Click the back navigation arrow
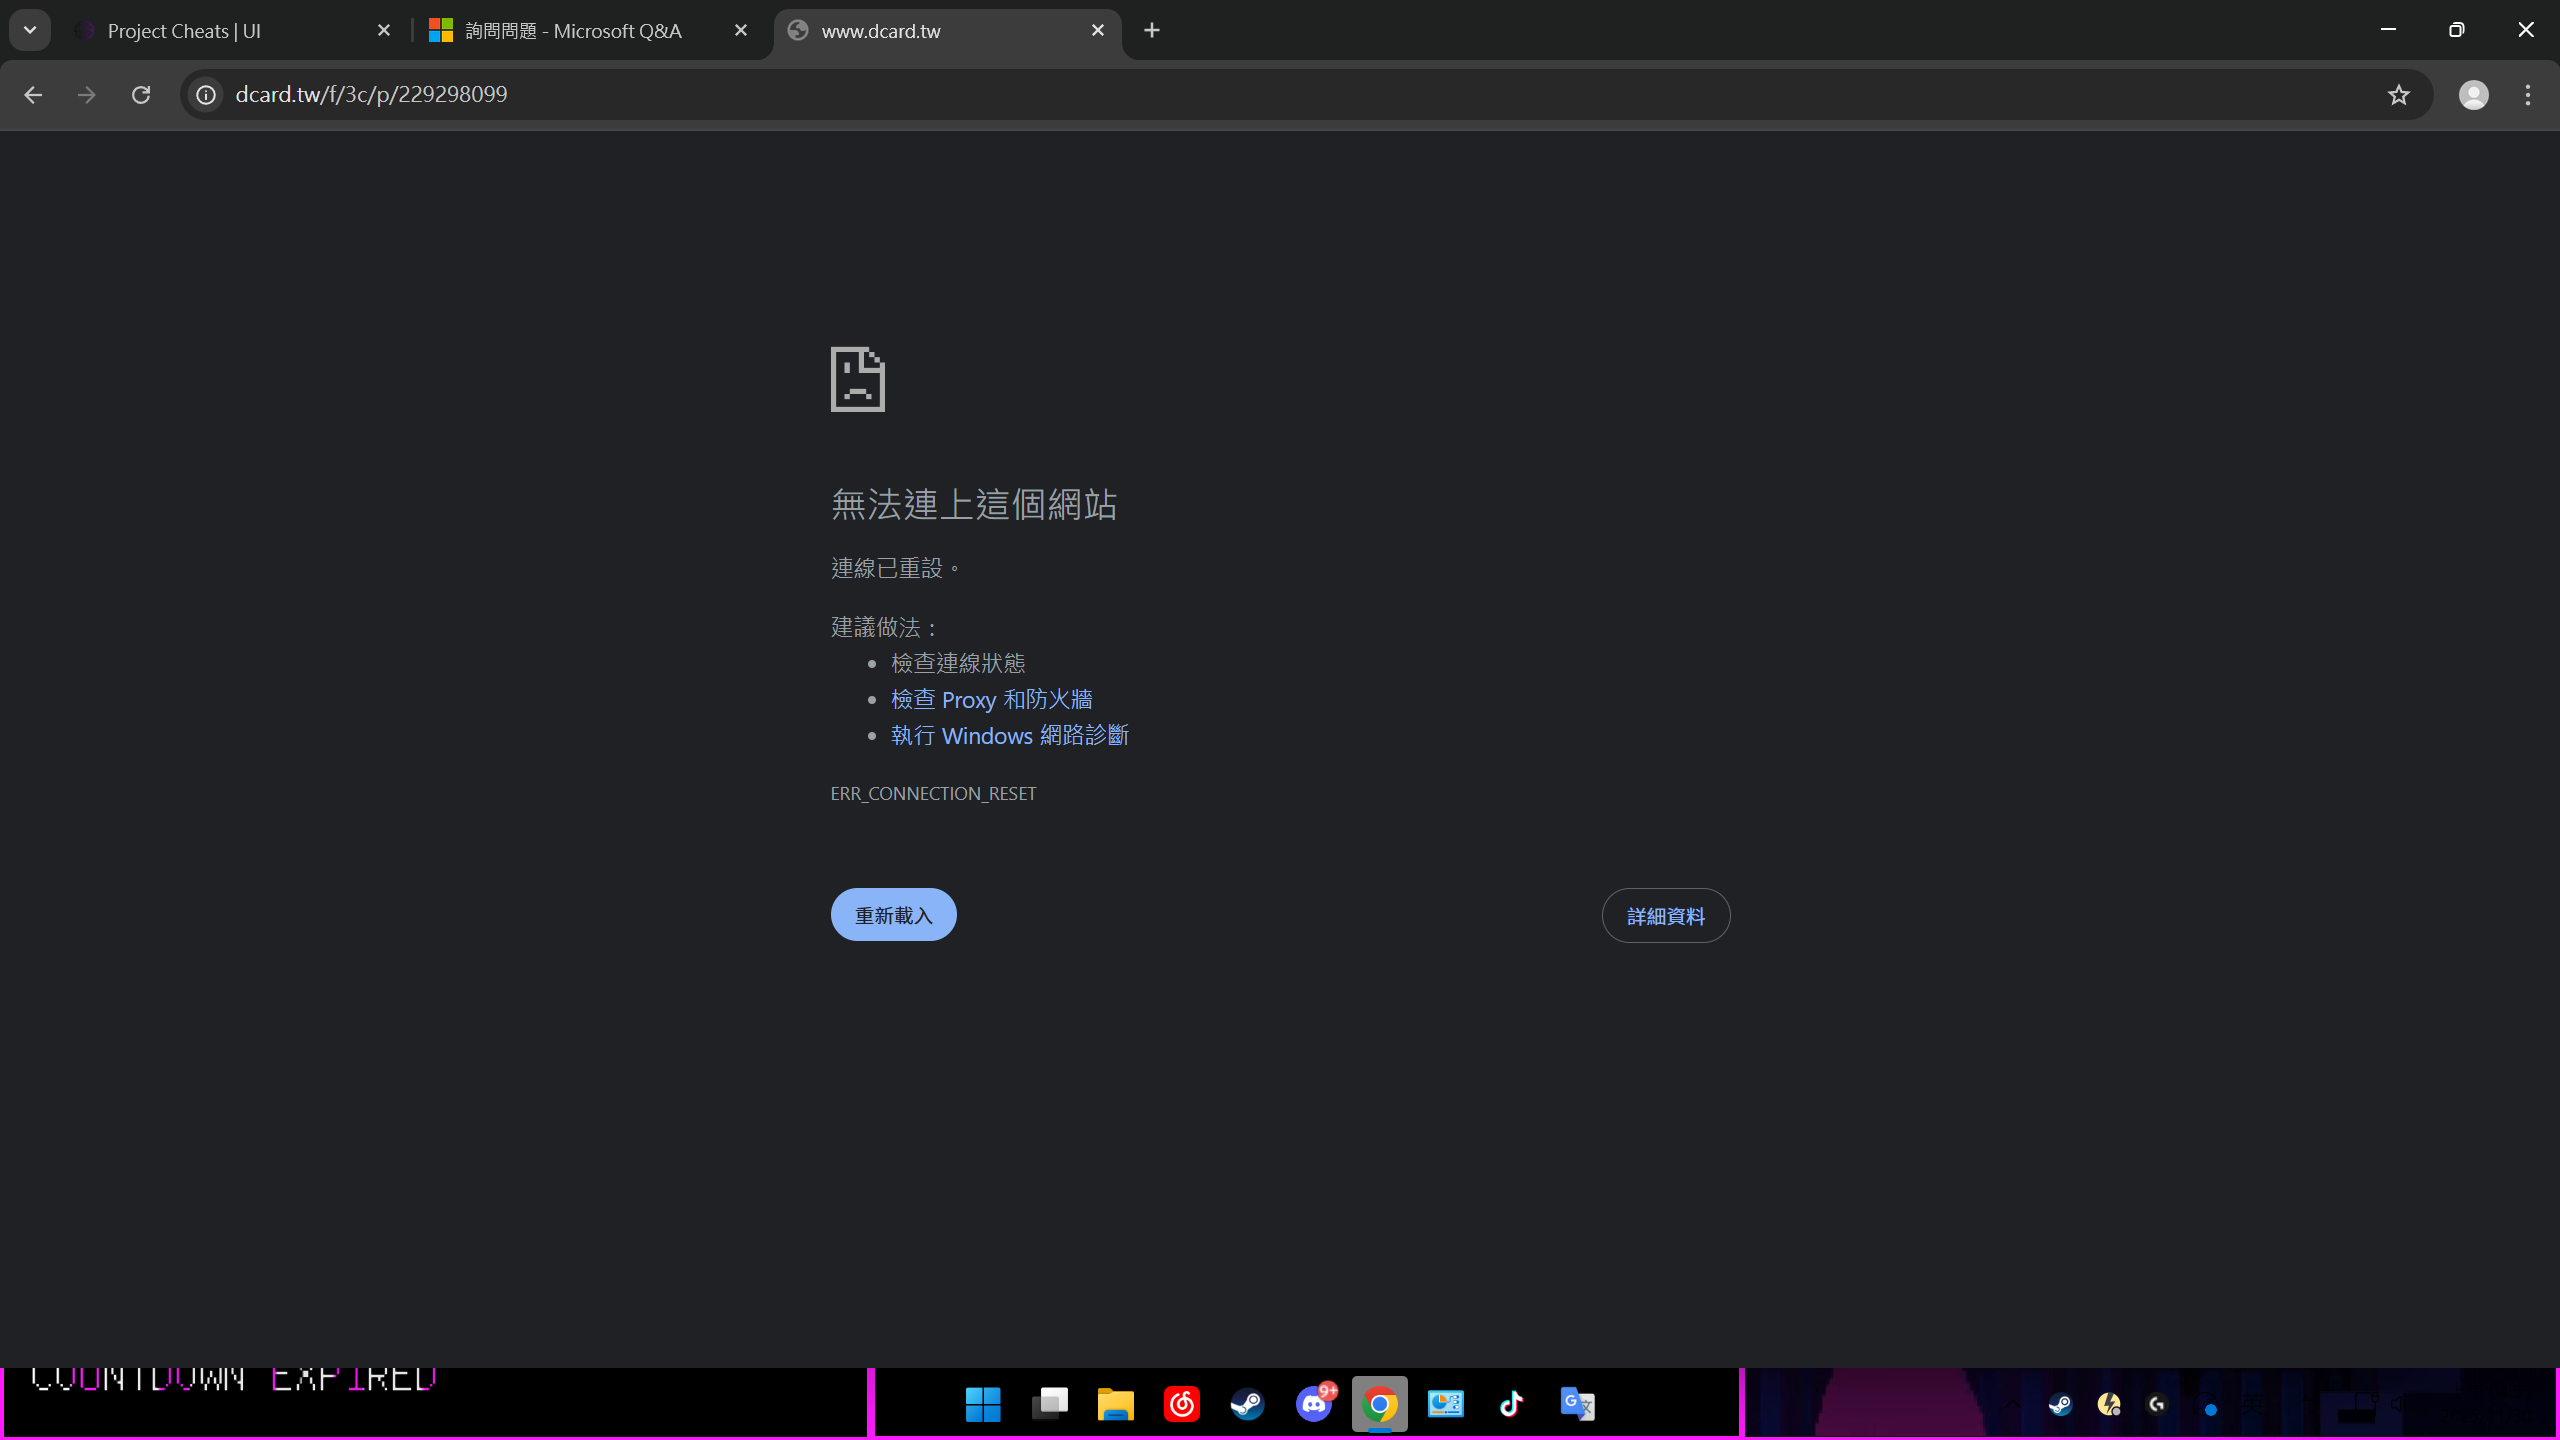 [x=33, y=94]
